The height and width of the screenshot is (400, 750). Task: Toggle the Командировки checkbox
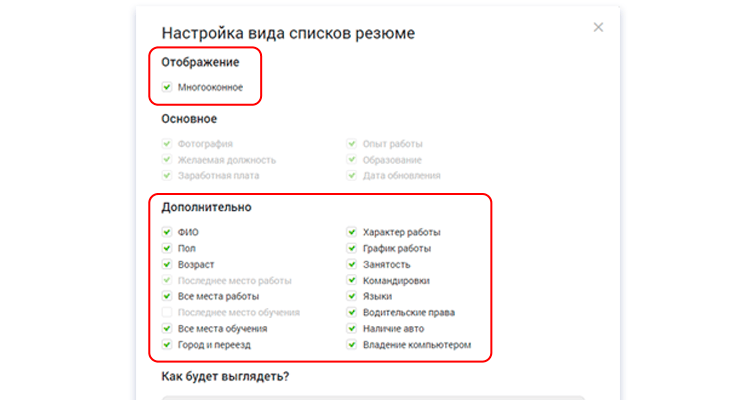(x=352, y=280)
